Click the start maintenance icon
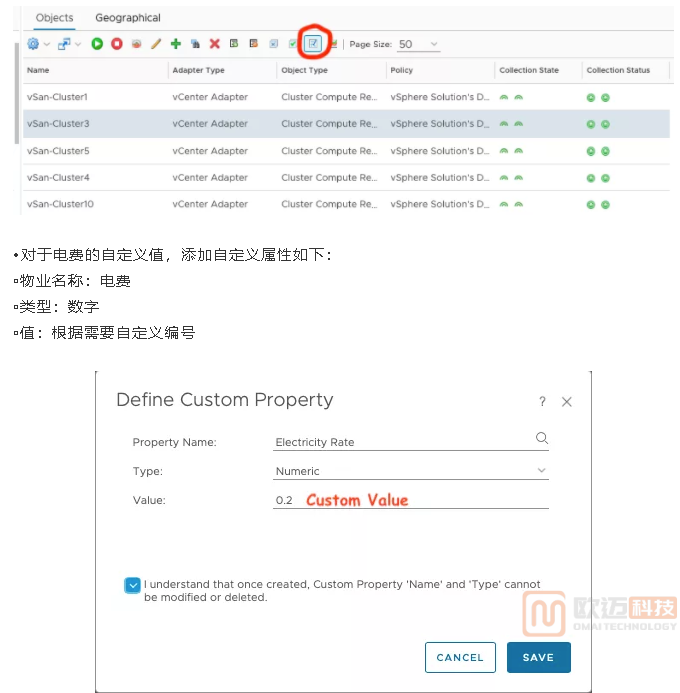Image resolution: width=680 pixels, height=693 pixels. [x=234, y=43]
